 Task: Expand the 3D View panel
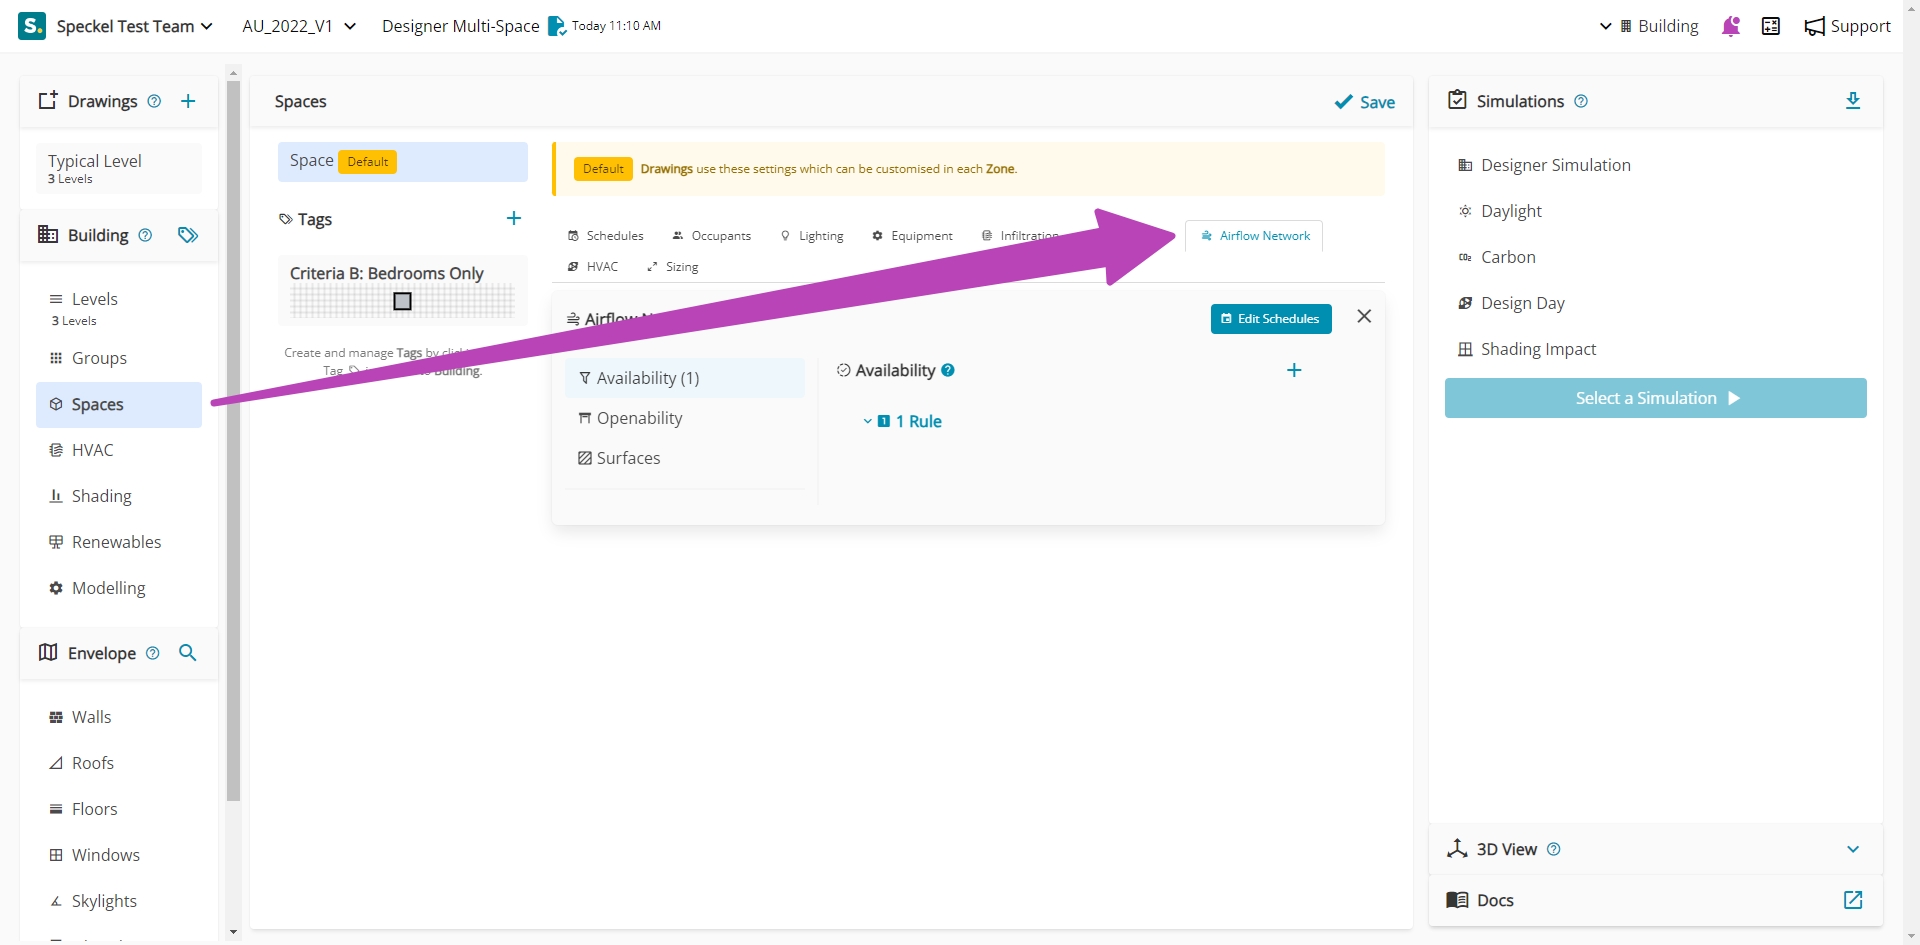point(1852,849)
